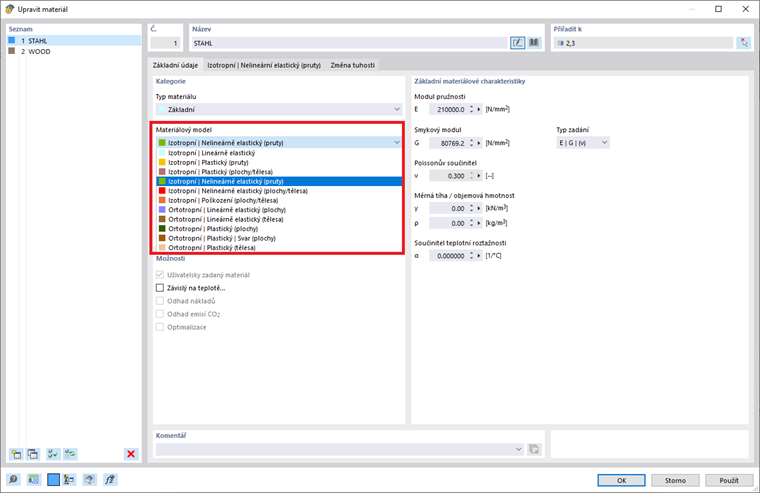Open the units and decimals 0.00 icon
The width and height of the screenshot is (760, 493).
click(x=33, y=480)
